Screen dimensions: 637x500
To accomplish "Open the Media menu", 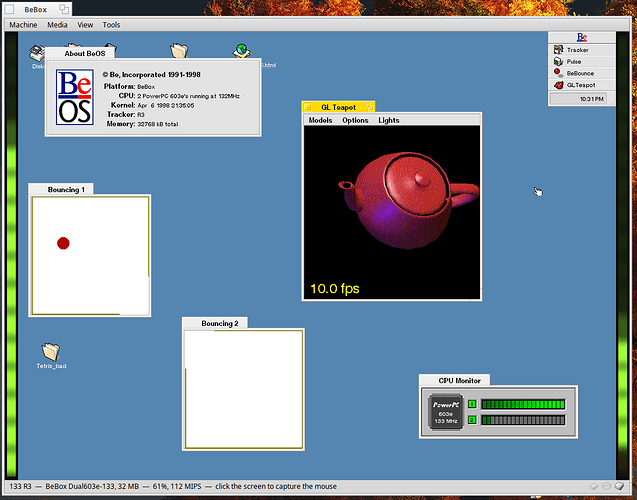I will click(57, 25).
